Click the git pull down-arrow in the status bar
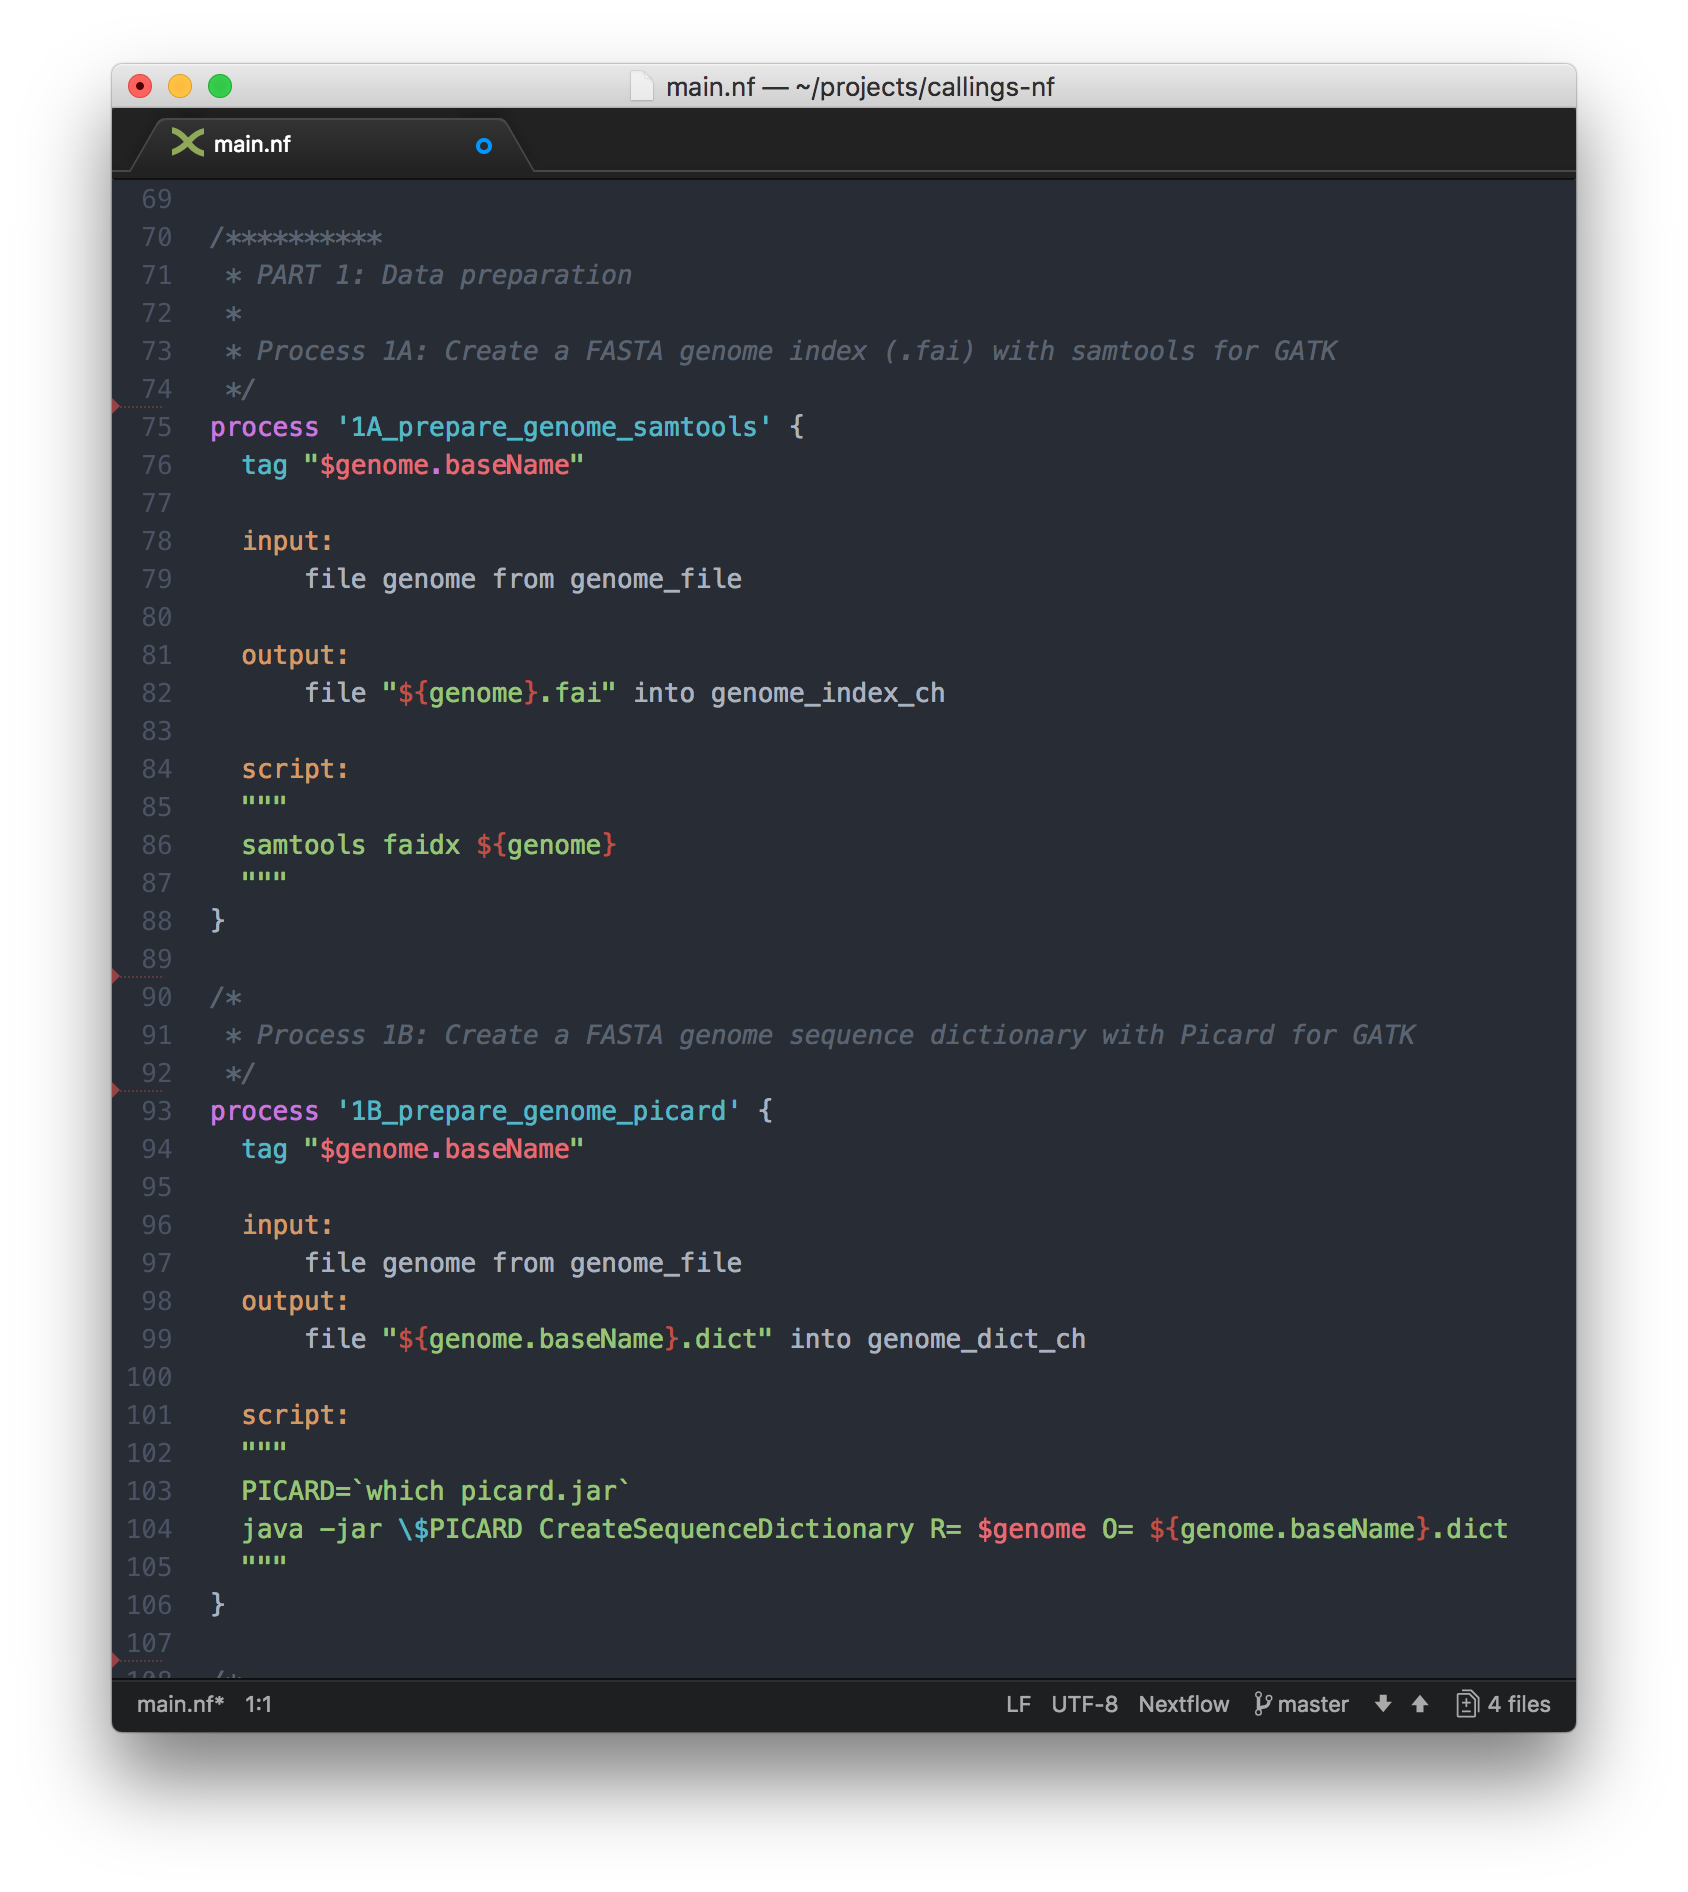Image resolution: width=1688 pixels, height=1892 pixels. click(1383, 1704)
